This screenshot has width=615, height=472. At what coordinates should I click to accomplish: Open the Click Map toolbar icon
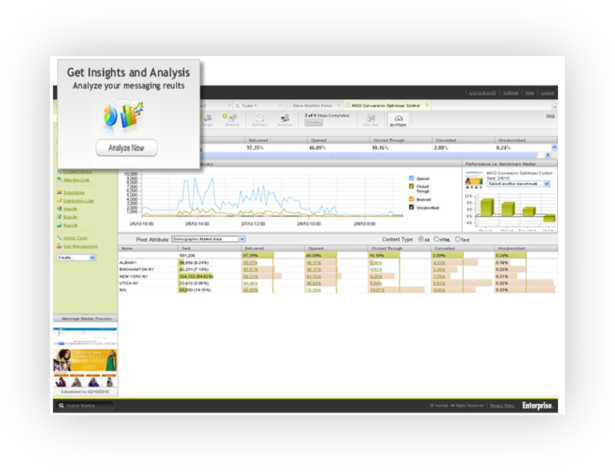click(371, 118)
